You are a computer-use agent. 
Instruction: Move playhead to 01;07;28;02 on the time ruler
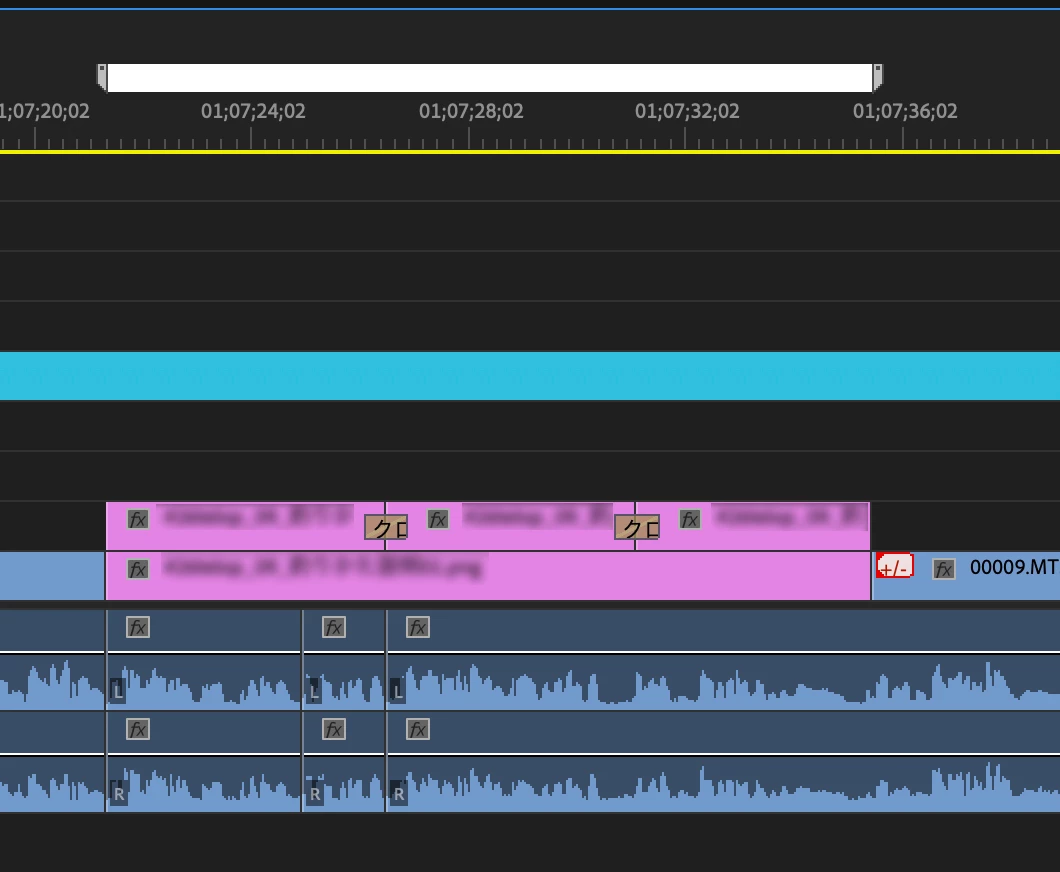[x=471, y=112]
